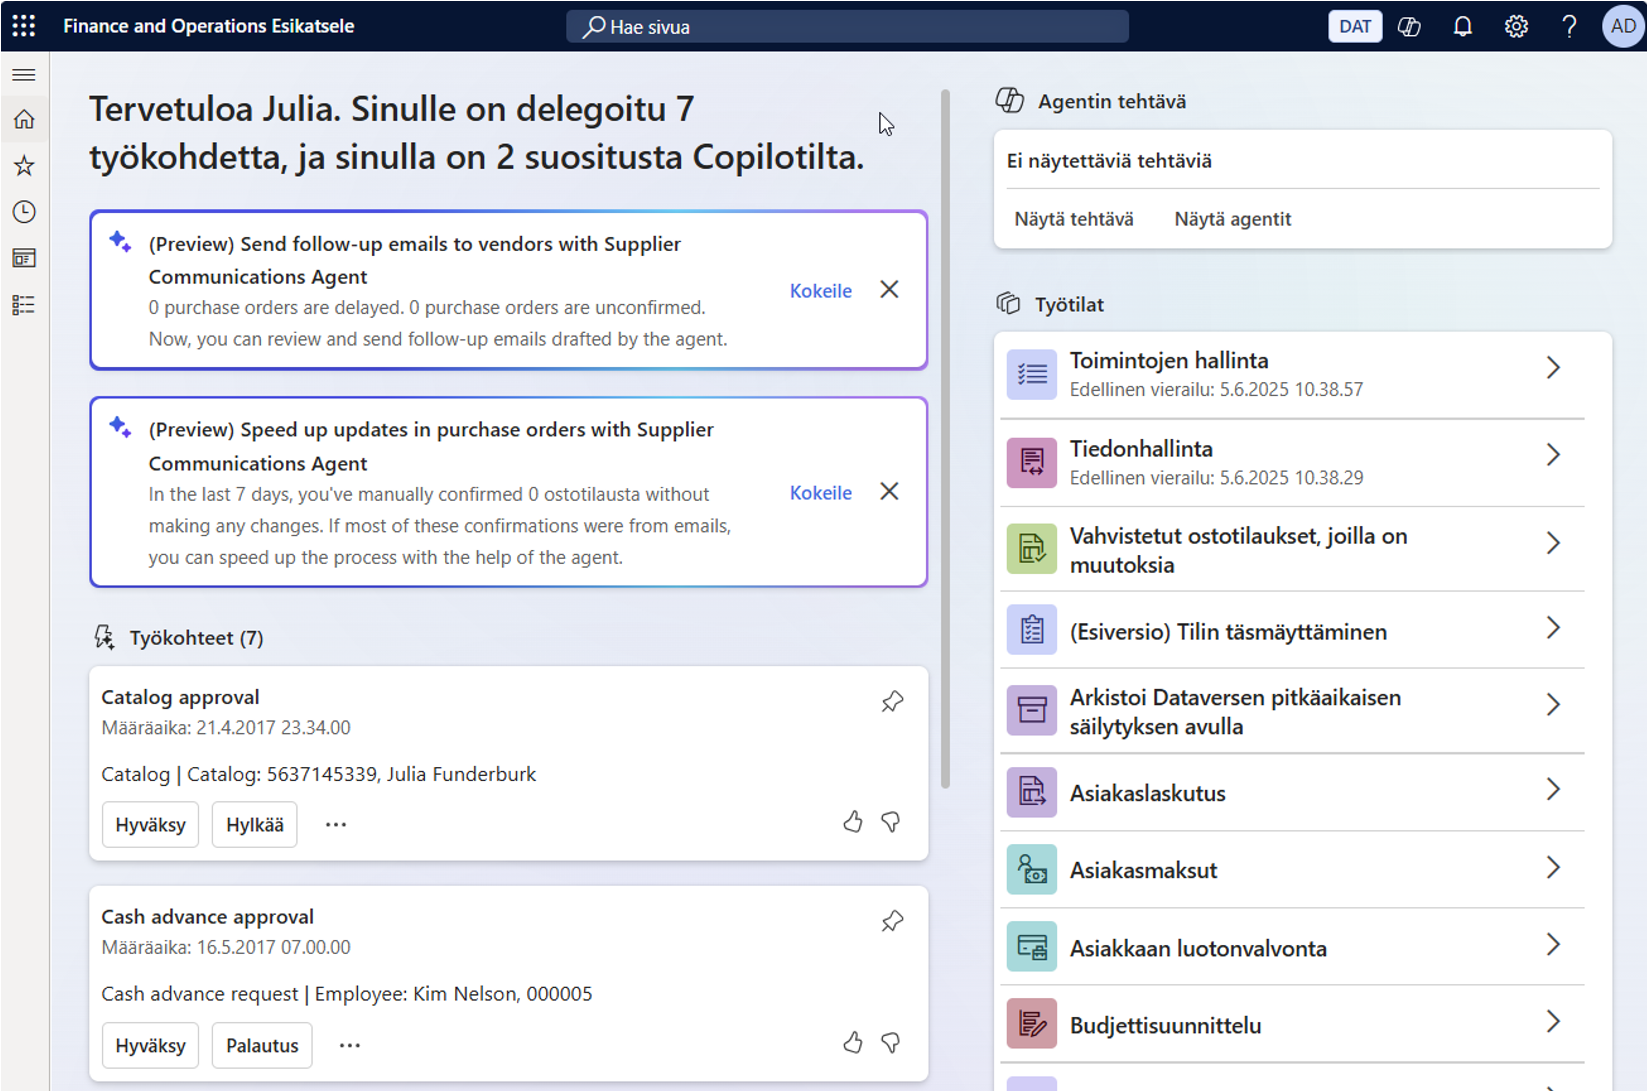Click Finance and Operations Esikatsele title
1647x1091 pixels.
209,26
